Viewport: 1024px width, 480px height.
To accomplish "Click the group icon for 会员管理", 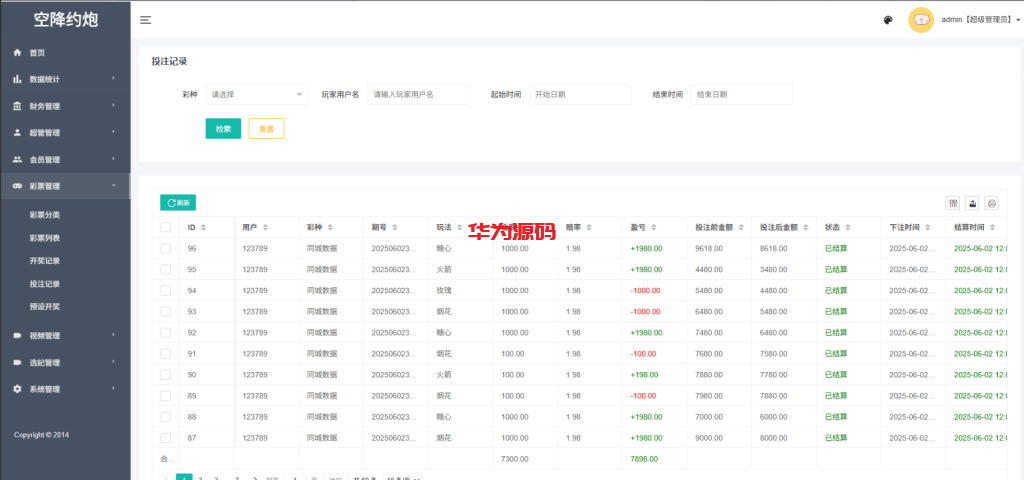I will click(x=18, y=159).
